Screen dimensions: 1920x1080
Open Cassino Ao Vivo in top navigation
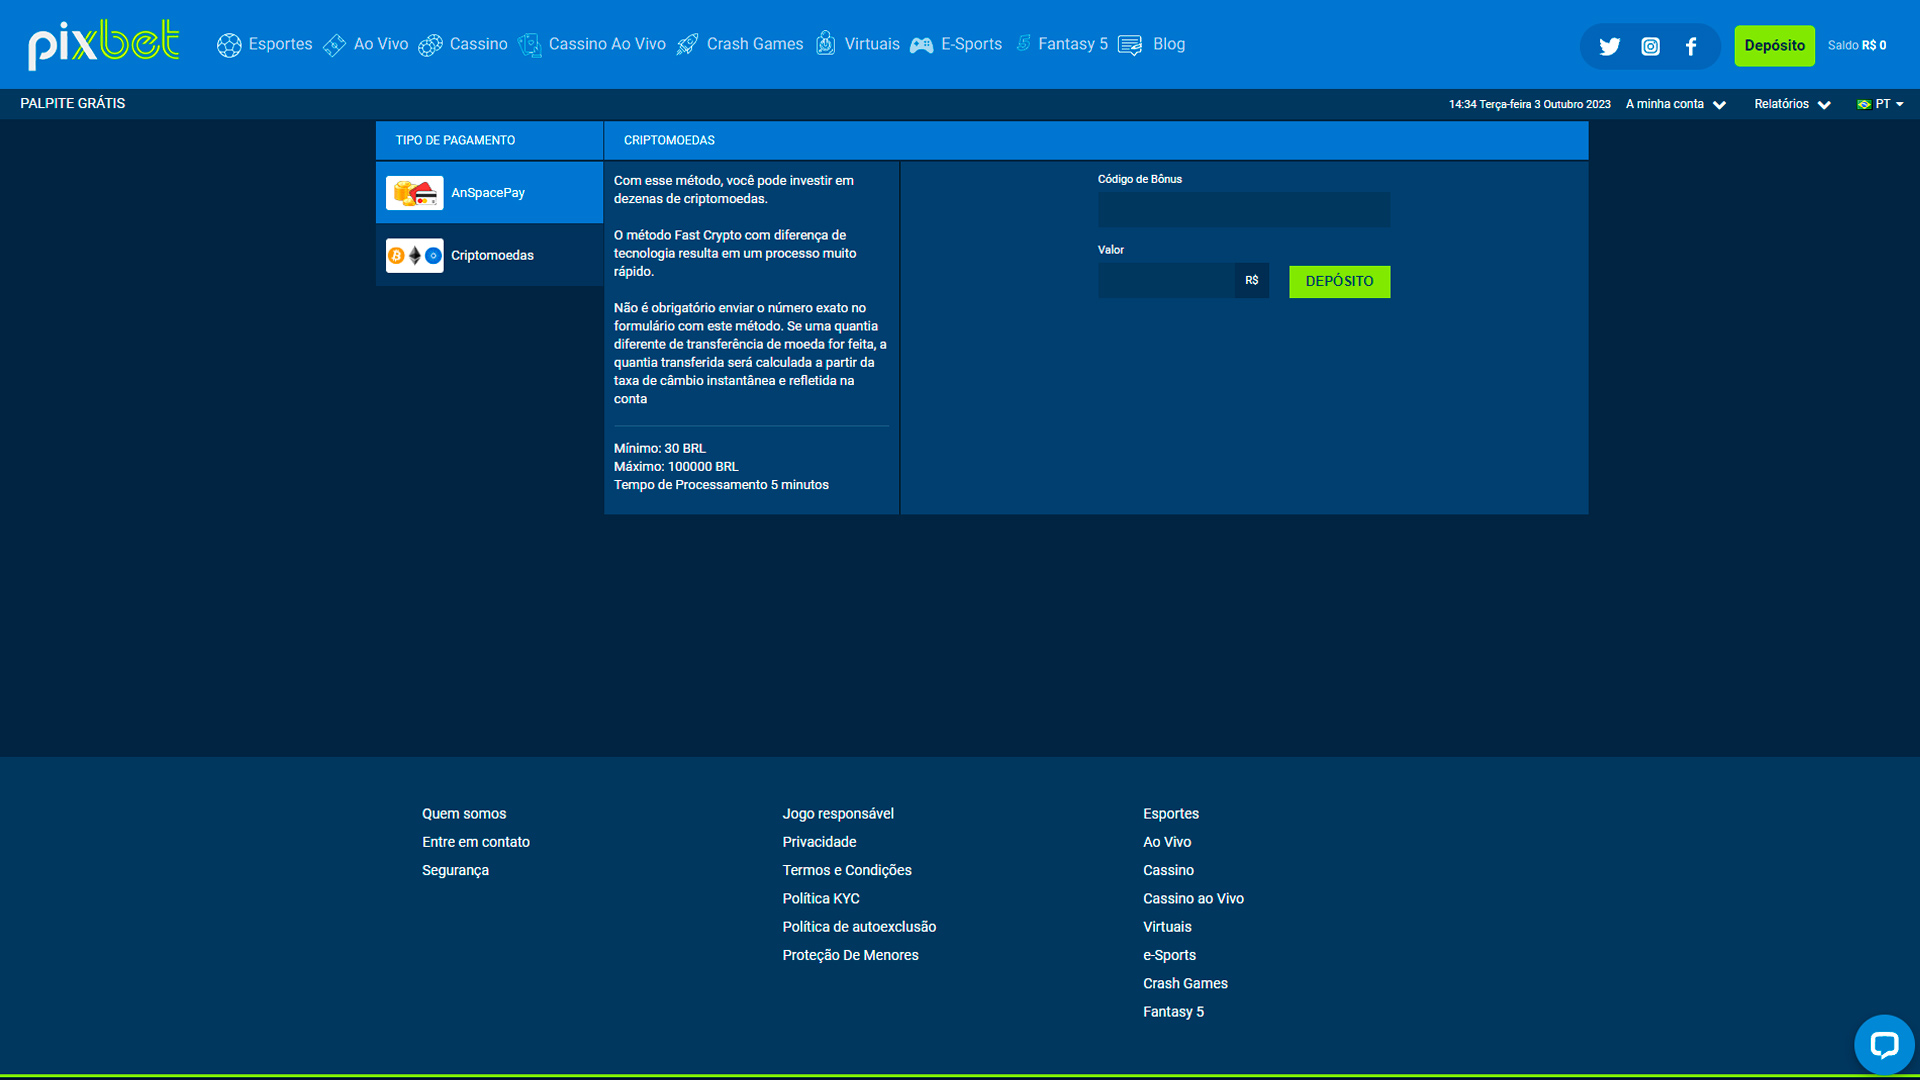[607, 44]
